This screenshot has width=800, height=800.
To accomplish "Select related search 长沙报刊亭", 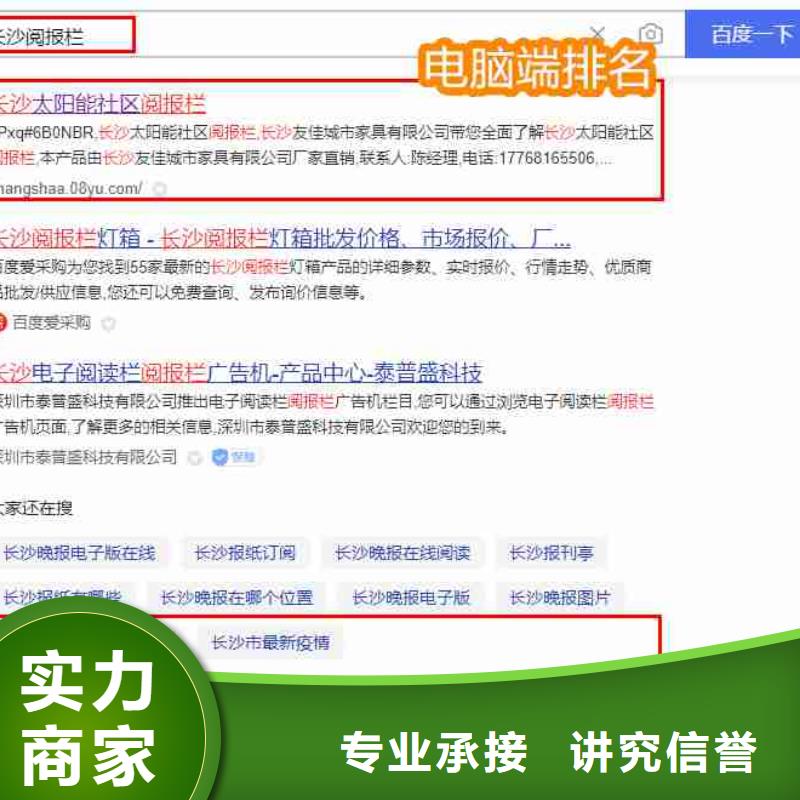I will [x=552, y=553].
